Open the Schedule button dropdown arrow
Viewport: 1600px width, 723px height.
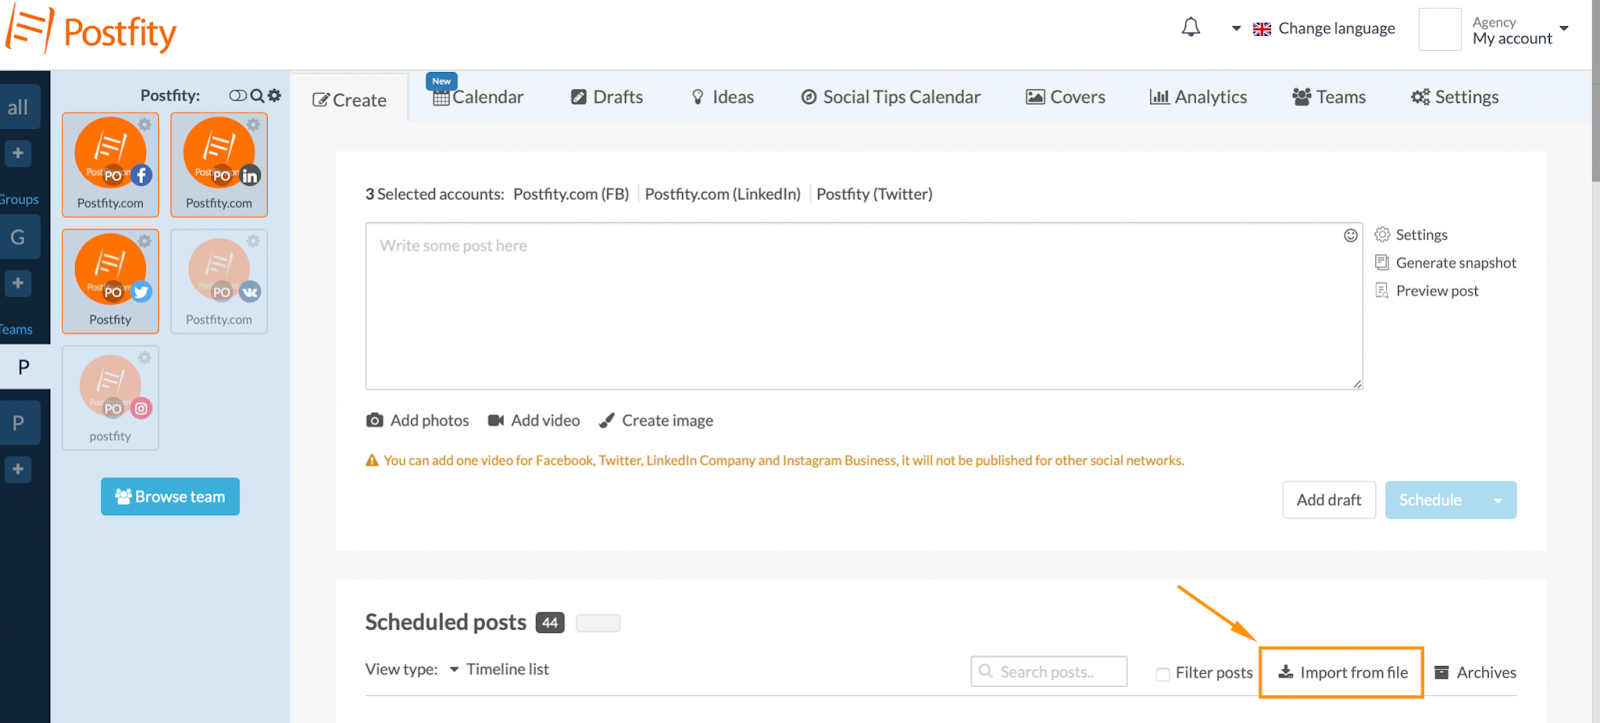pyautogui.click(x=1497, y=500)
